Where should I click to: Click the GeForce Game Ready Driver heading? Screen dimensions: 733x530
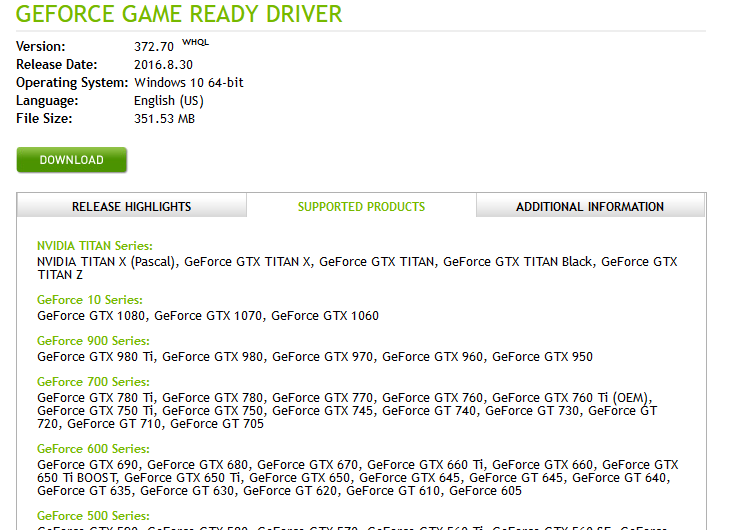click(x=179, y=14)
